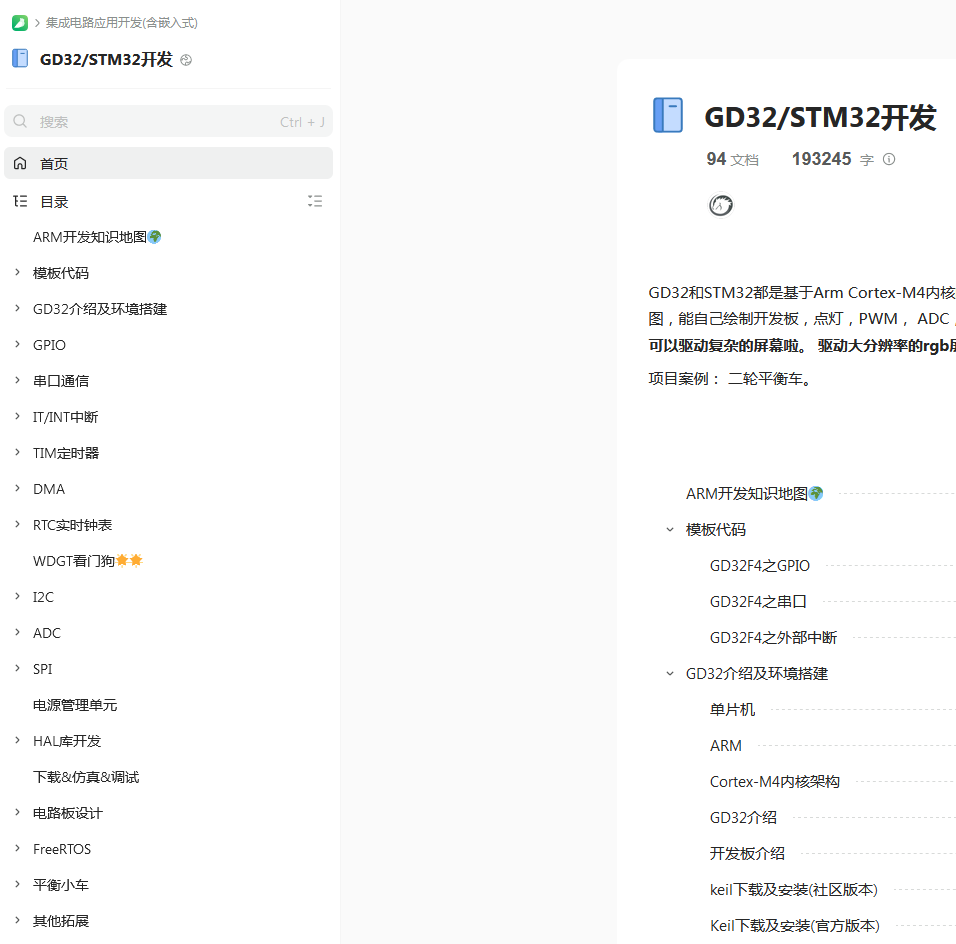
Task: Expand the DMA chevron
Action: (17, 488)
